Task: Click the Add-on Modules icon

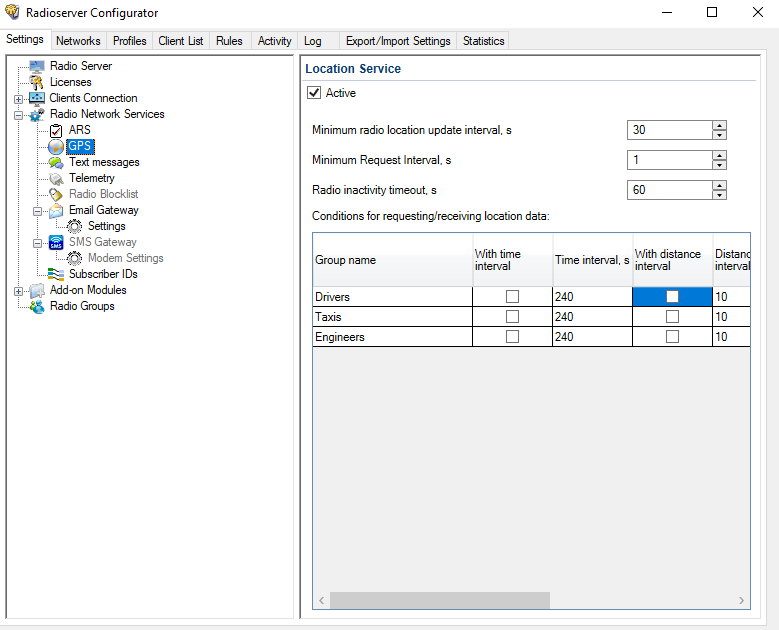Action: click(x=37, y=291)
